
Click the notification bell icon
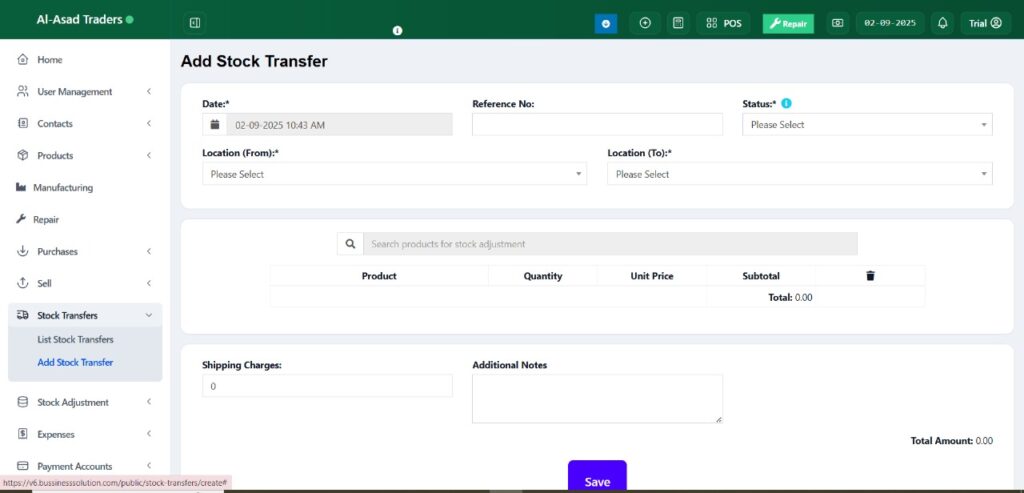[942, 23]
